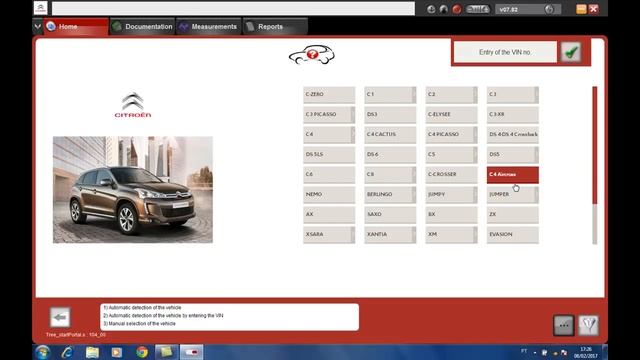Select the JUMPER model button
The height and width of the screenshot is (360, 640).
[513, 194]
